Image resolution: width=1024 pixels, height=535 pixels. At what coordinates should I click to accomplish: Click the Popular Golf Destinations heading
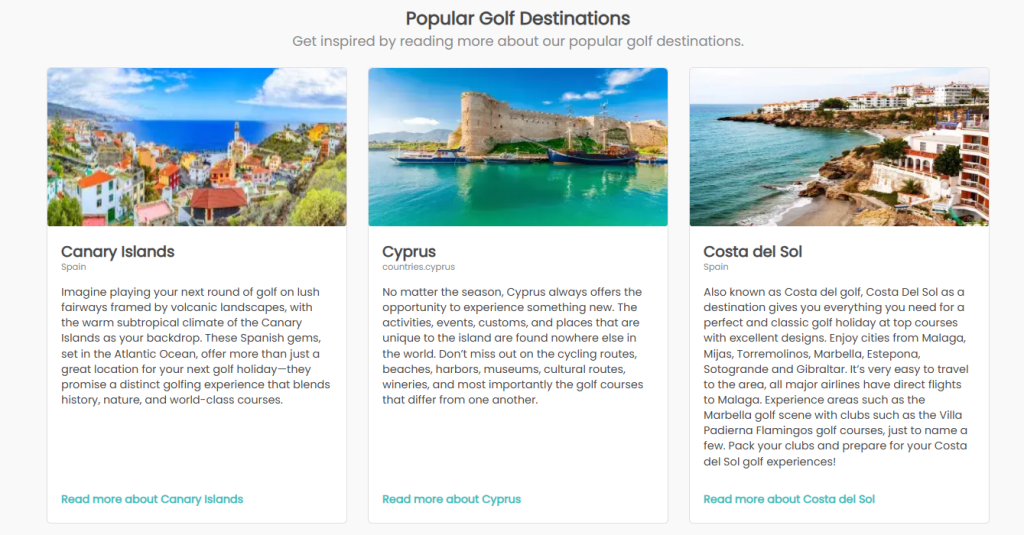[x=518, y=18]
